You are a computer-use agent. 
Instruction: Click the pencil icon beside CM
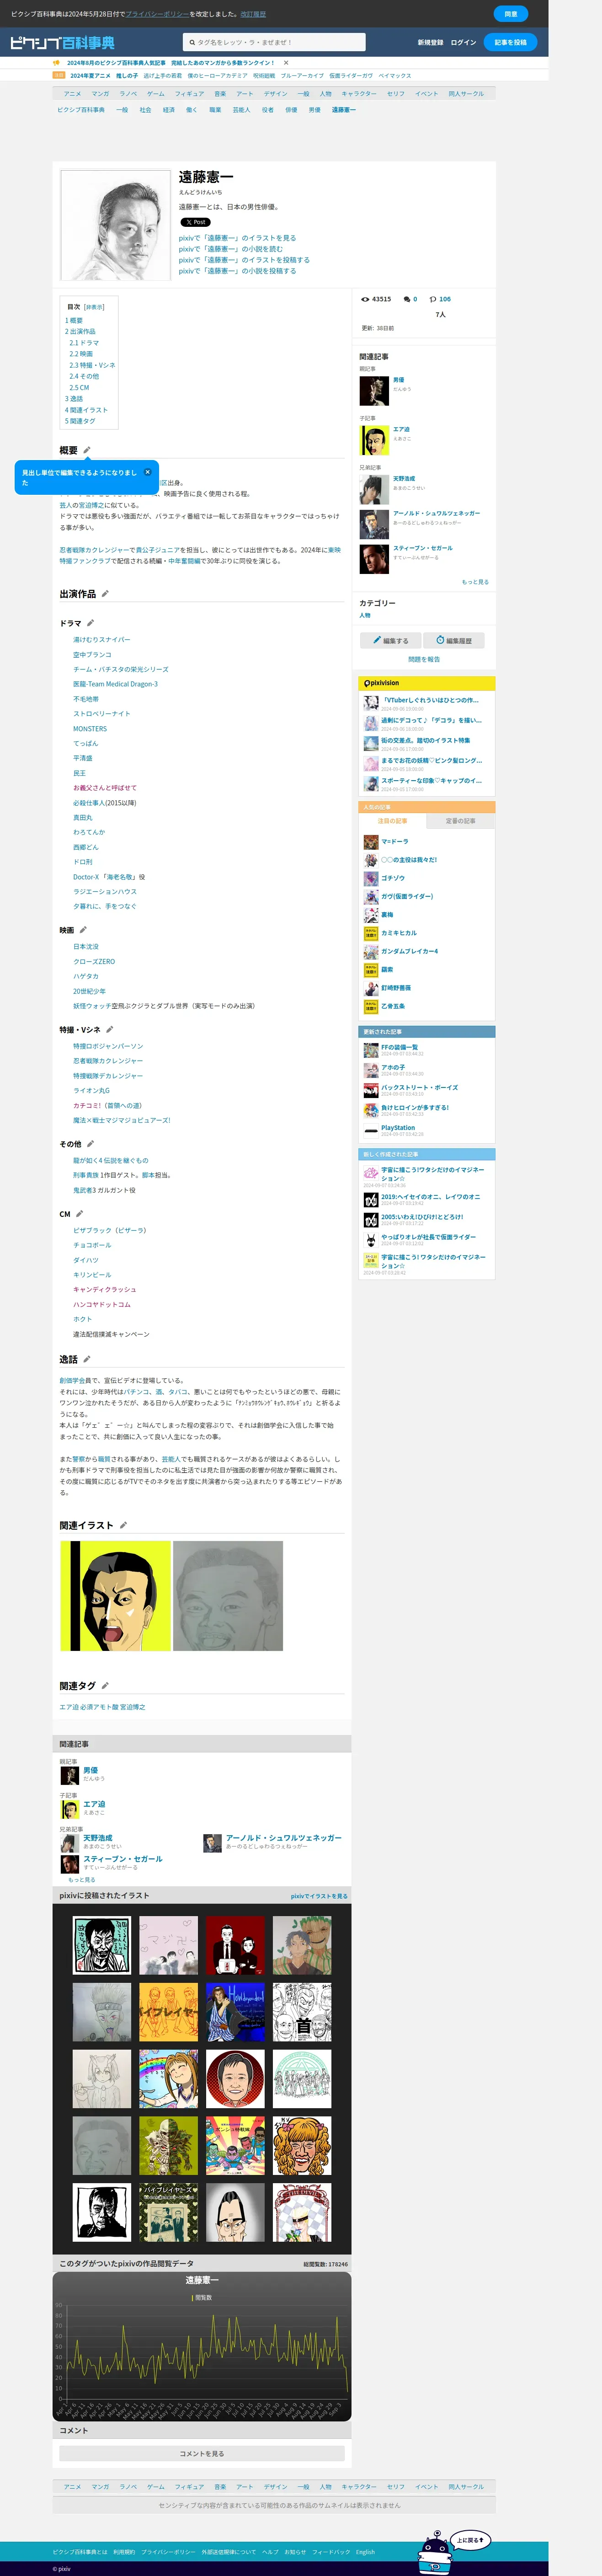coord(79,1214)
